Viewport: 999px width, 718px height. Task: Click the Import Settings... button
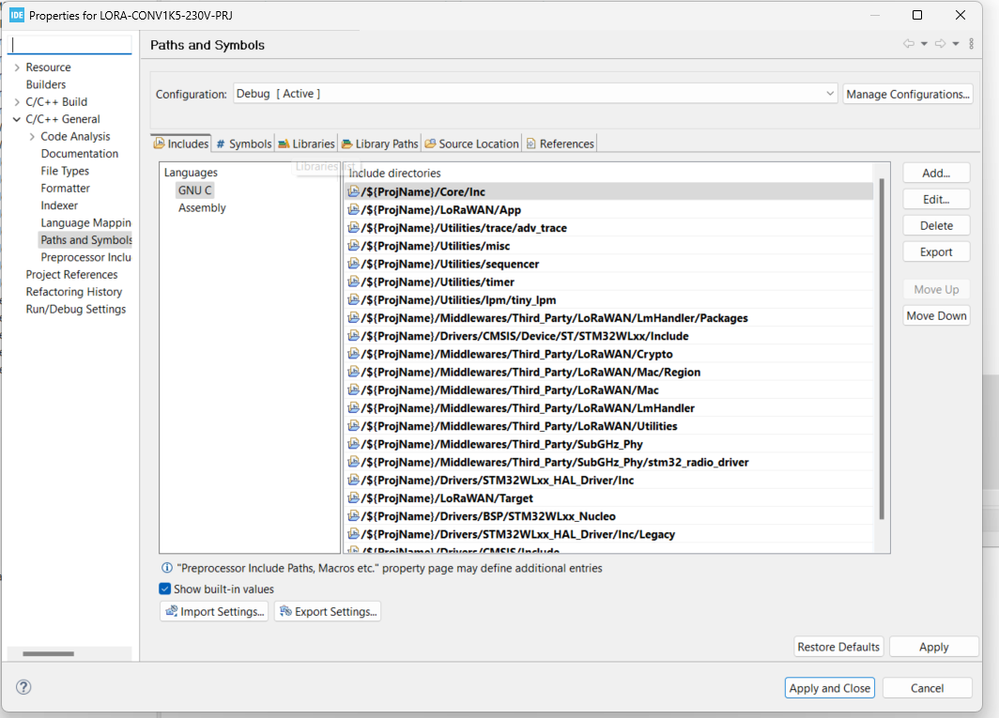pos(215,612)
